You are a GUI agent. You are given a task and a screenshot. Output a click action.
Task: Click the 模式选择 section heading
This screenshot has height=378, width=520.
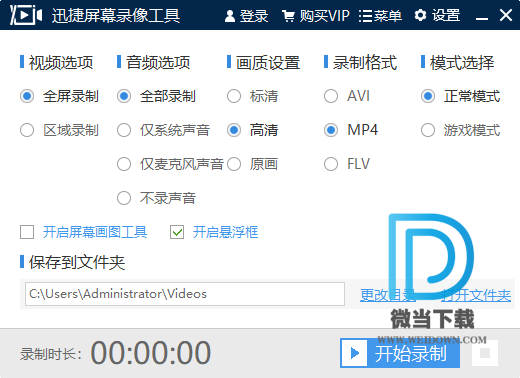(462, 63)
